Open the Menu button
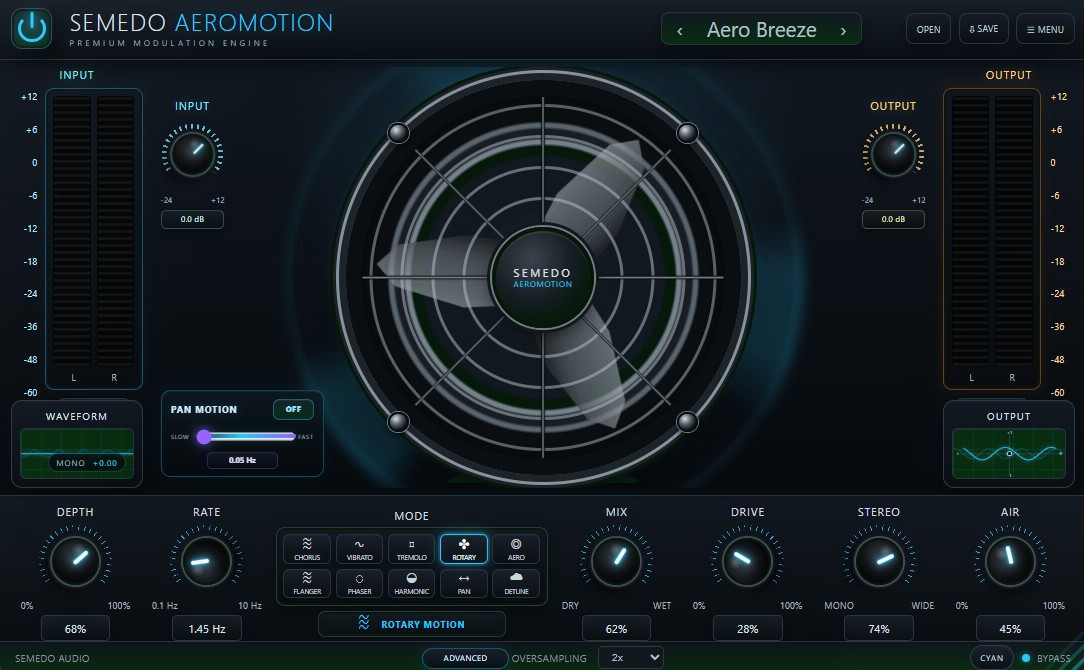The height and width of the screenshot is (670, 1084). tap(1045, 29)
